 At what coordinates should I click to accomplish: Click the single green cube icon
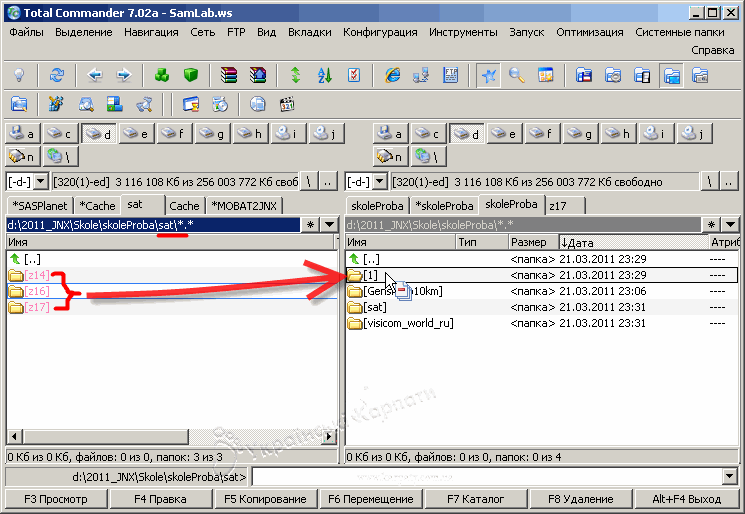pos(191,75)
